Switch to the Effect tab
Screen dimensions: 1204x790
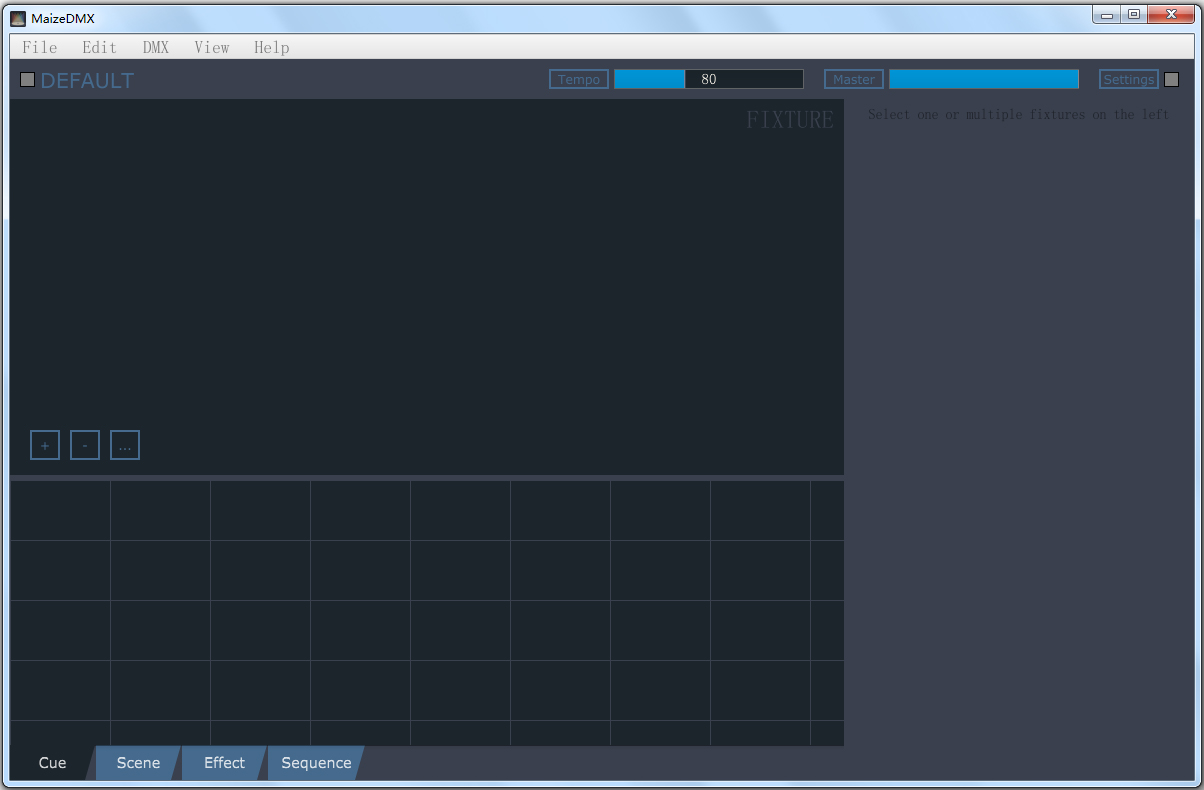pos(224,763)
